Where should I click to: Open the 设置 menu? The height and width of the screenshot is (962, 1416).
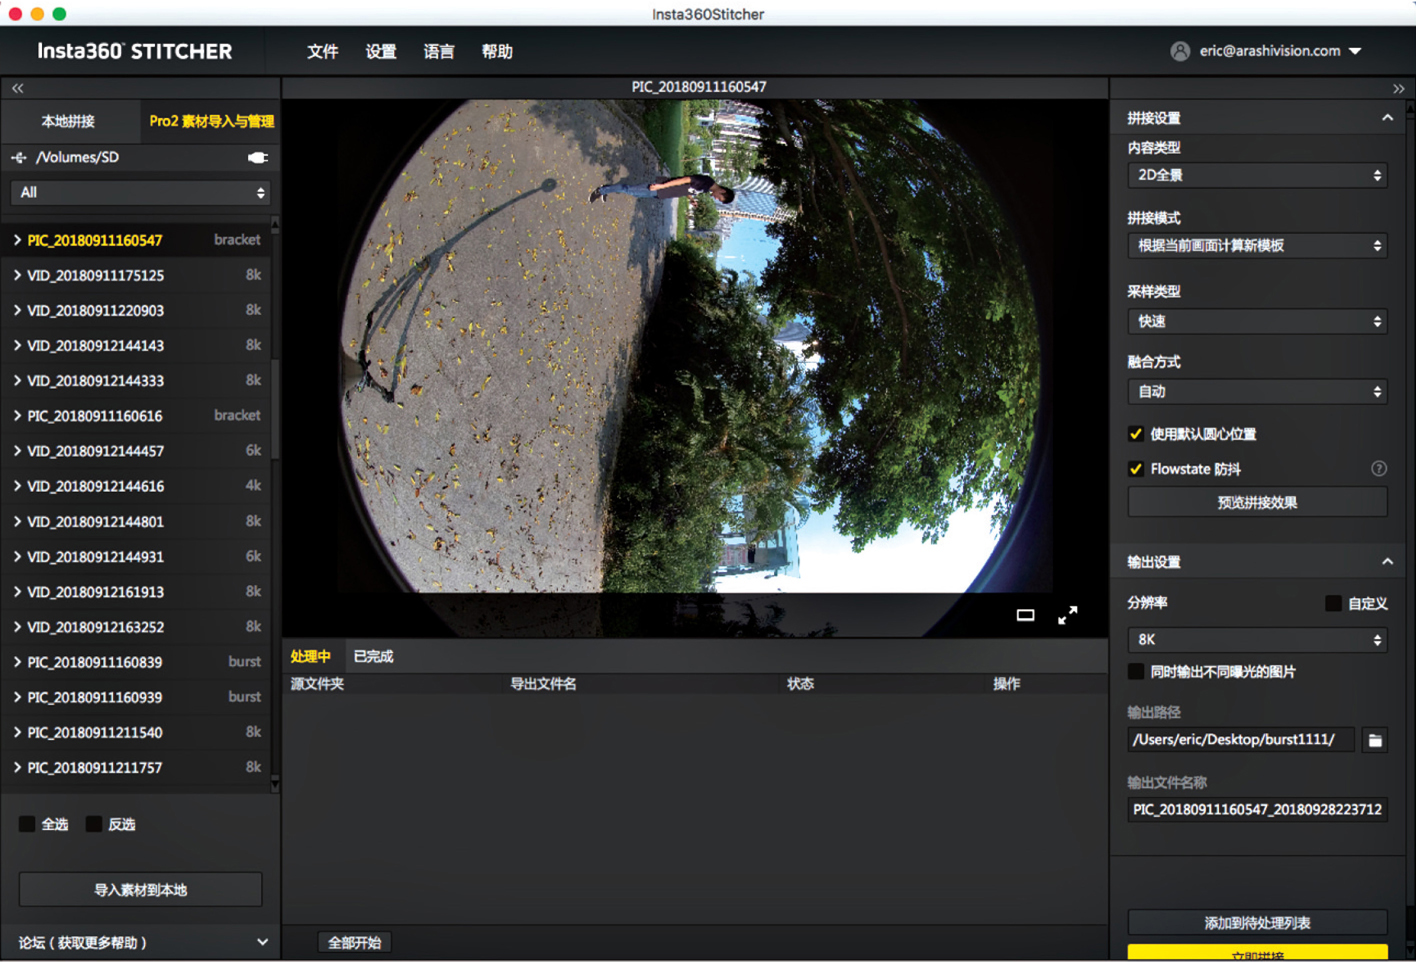(x=380, y=52)
